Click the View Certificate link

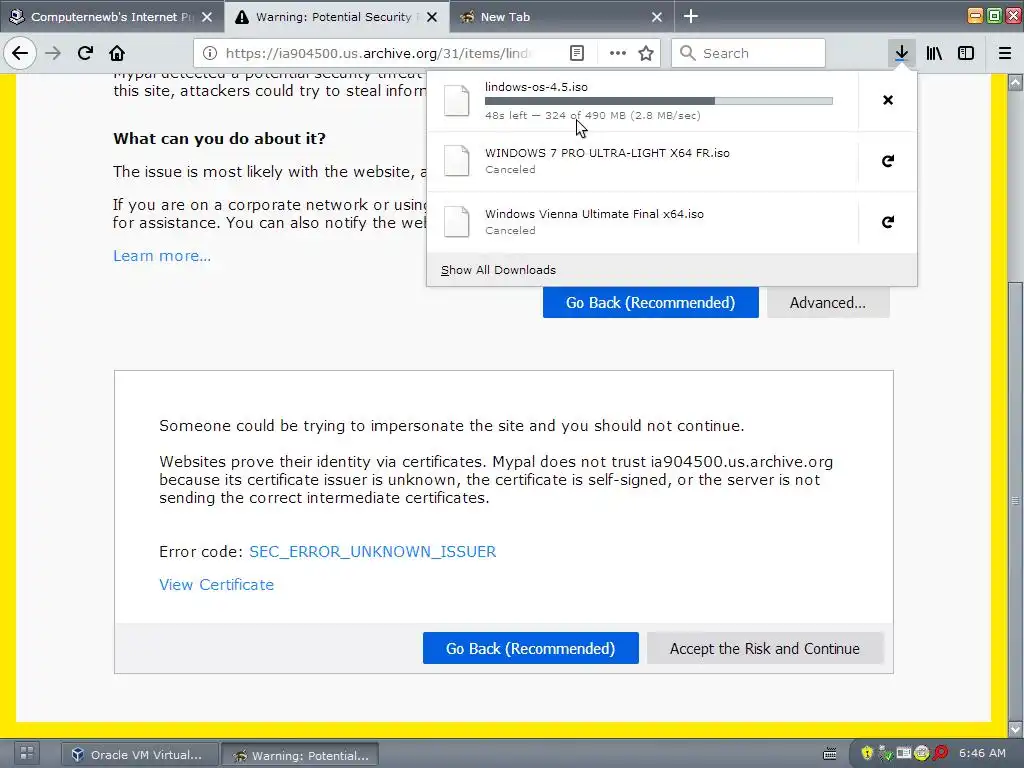point(216,584)
